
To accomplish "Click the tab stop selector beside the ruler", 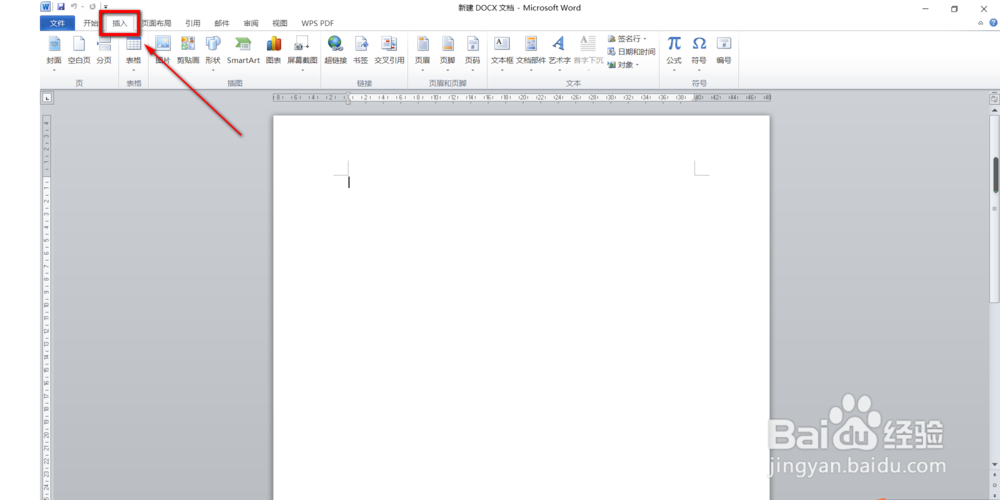I will pos(48,98).
